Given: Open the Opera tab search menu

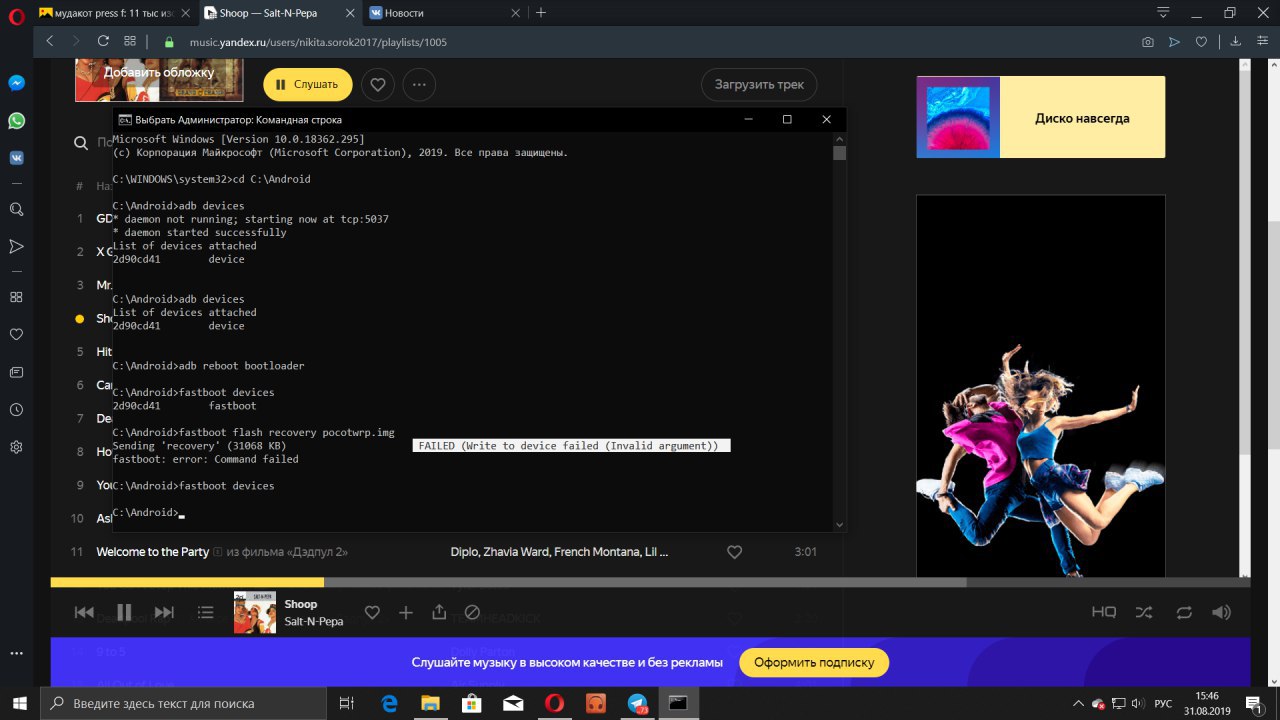Looking at the screenshot, I should pyautogui.click(x=1163, y=13).
